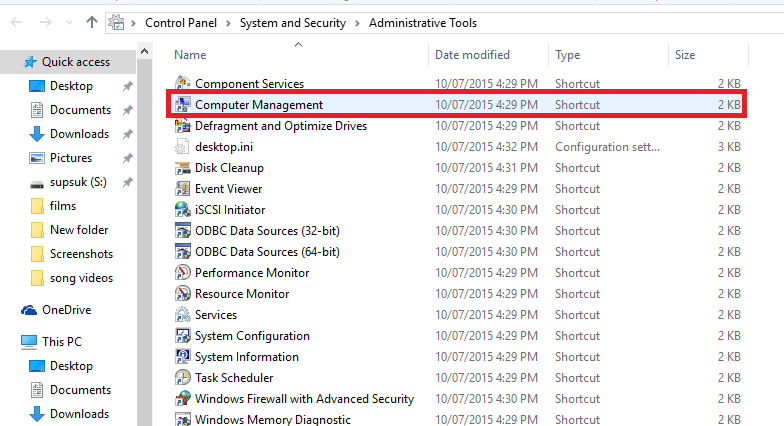Screen dimensions: 784x426
Task: Sort files by Date modified column
Action: [472, 55]
